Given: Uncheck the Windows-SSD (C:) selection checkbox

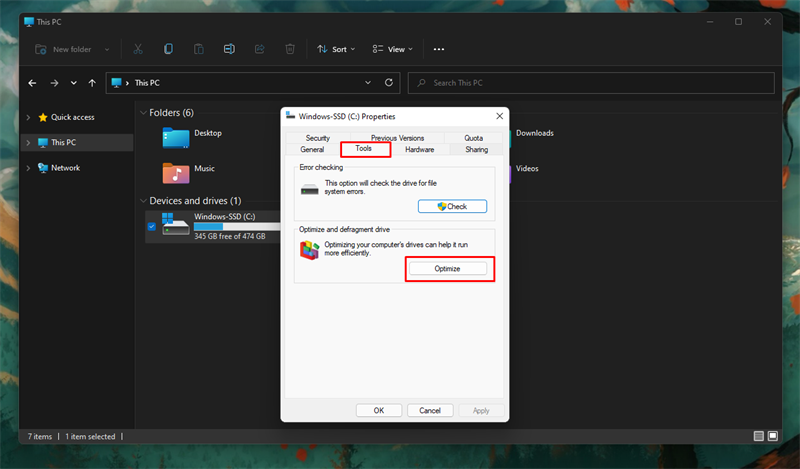Looking at the screenshot, I should click(152, 227).
